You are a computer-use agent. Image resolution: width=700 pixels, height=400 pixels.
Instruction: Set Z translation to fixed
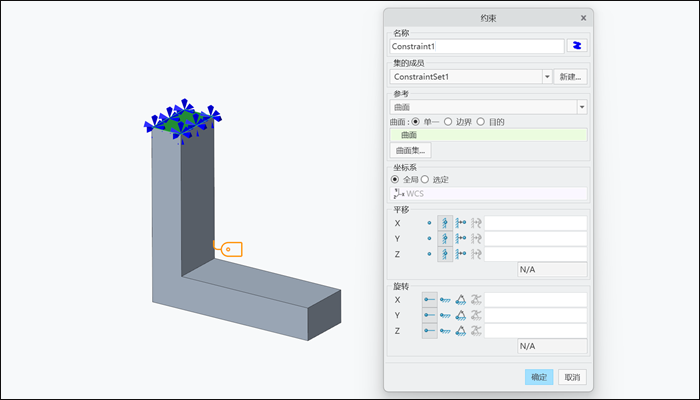tap(445, 254)
